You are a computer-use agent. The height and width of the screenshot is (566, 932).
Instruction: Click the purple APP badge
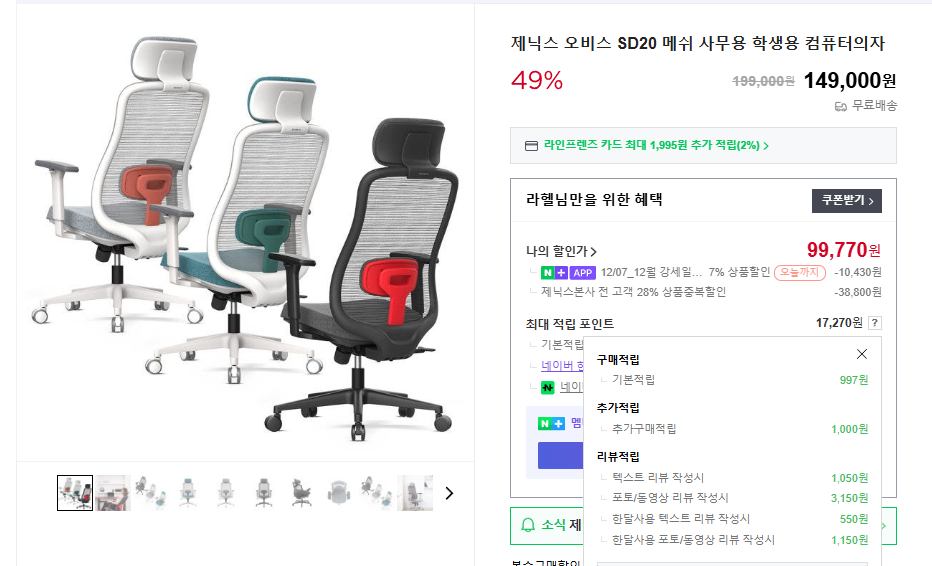[x=582, y=273]
